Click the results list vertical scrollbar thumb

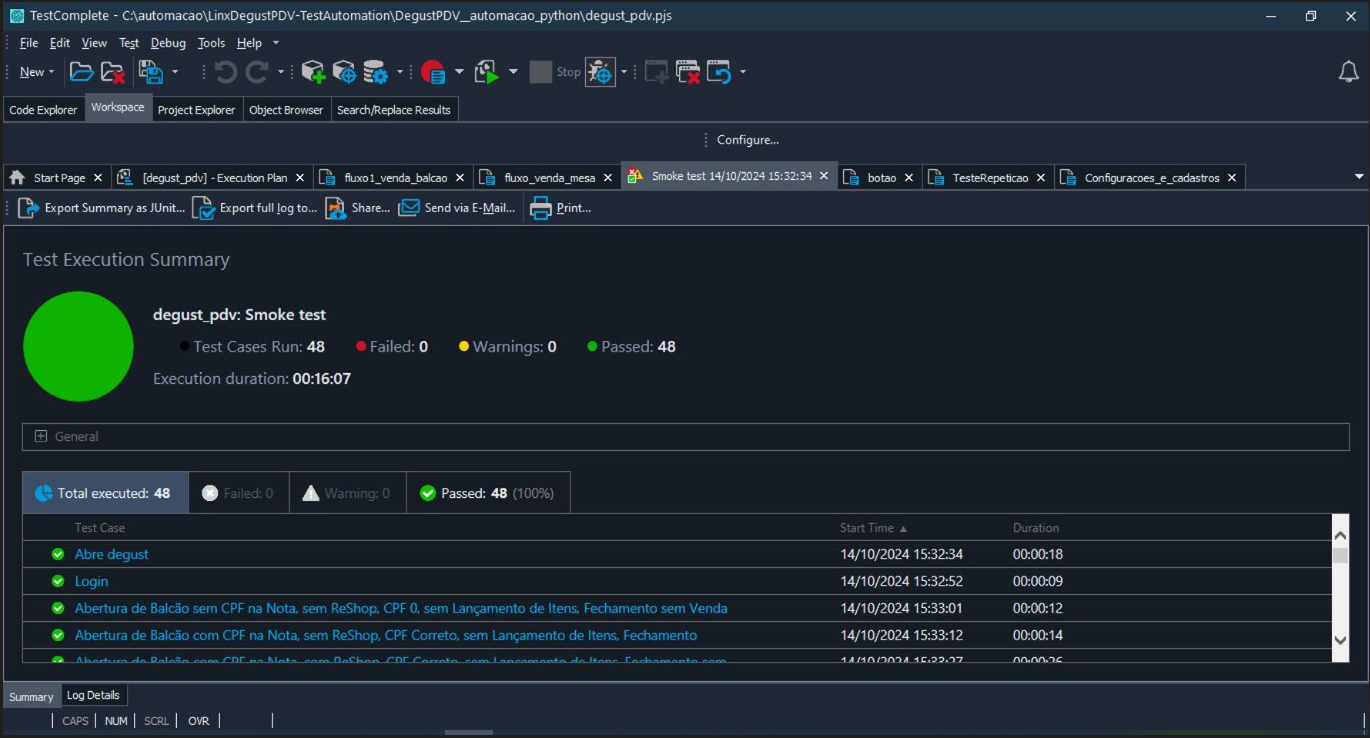pyautogui.click(x=1340, y=555)
